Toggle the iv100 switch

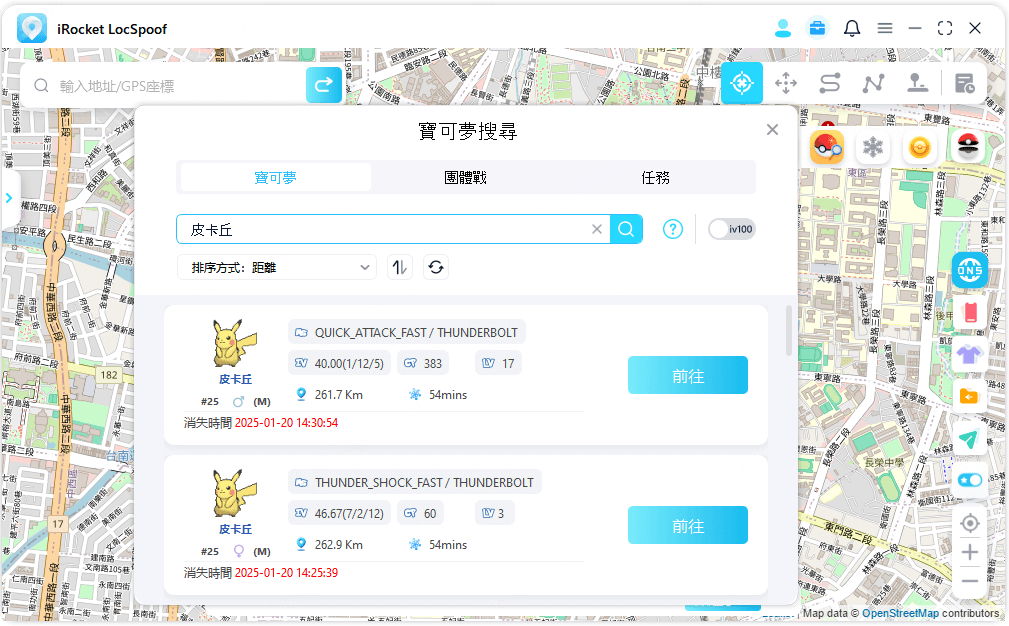731,229
